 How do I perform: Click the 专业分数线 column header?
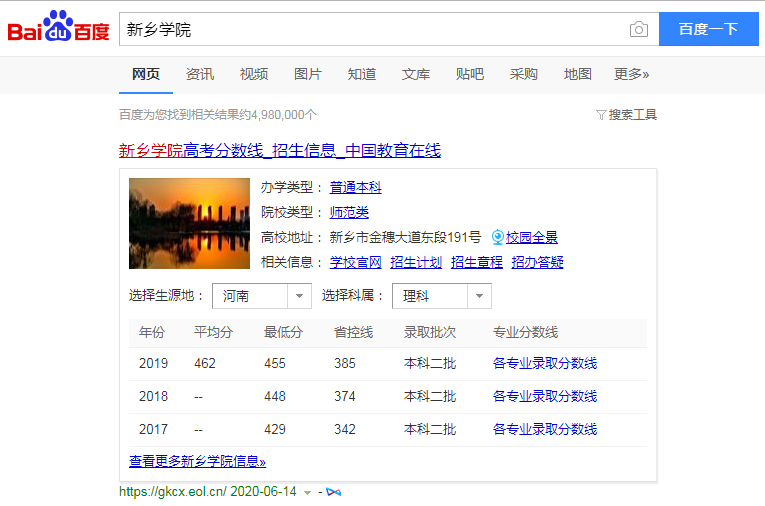525,333
